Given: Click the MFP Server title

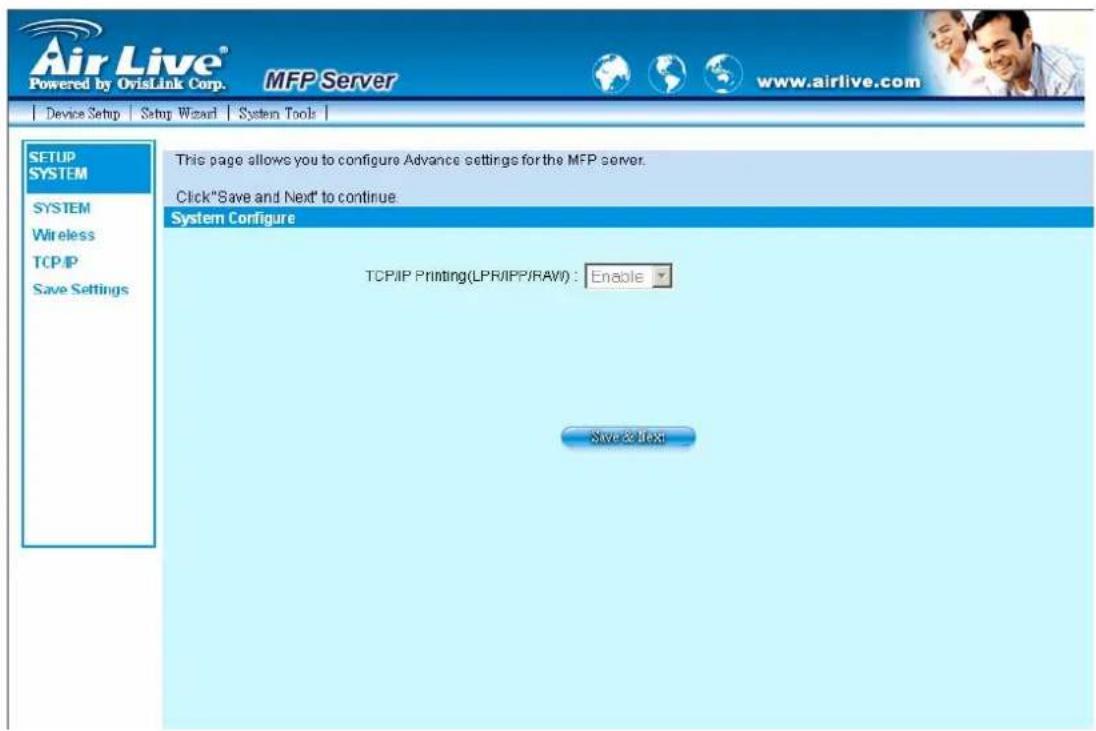Looking at the screenshot, I should pos(330,80).
